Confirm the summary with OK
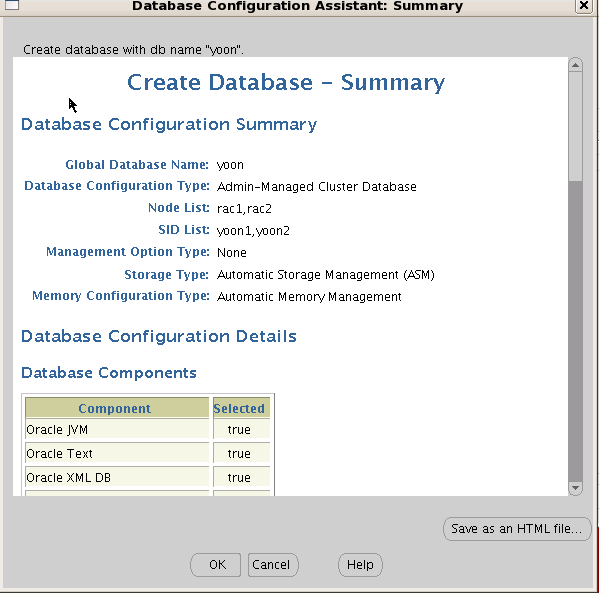 [x=215, y=565]
